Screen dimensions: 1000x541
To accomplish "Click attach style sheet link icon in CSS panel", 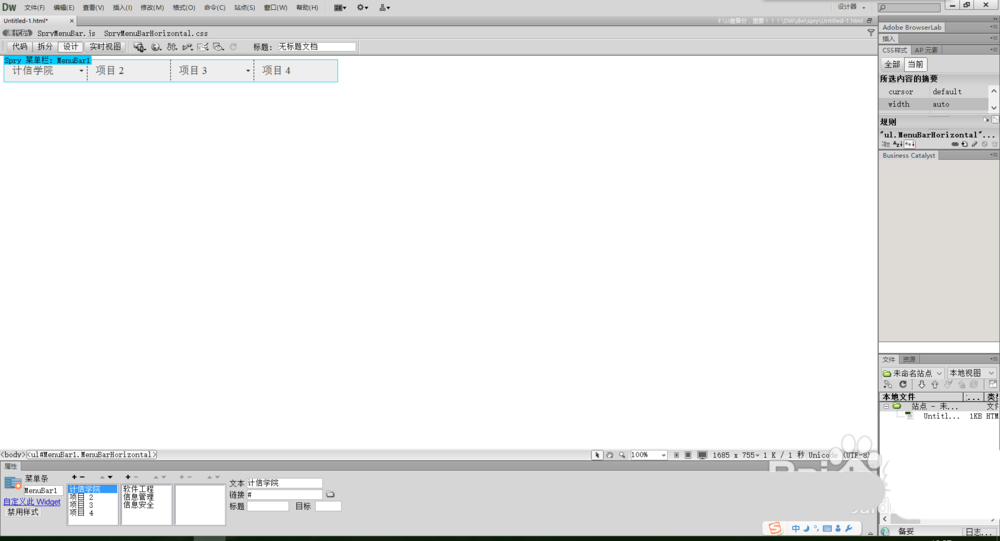I will click(x=955, y=144).
